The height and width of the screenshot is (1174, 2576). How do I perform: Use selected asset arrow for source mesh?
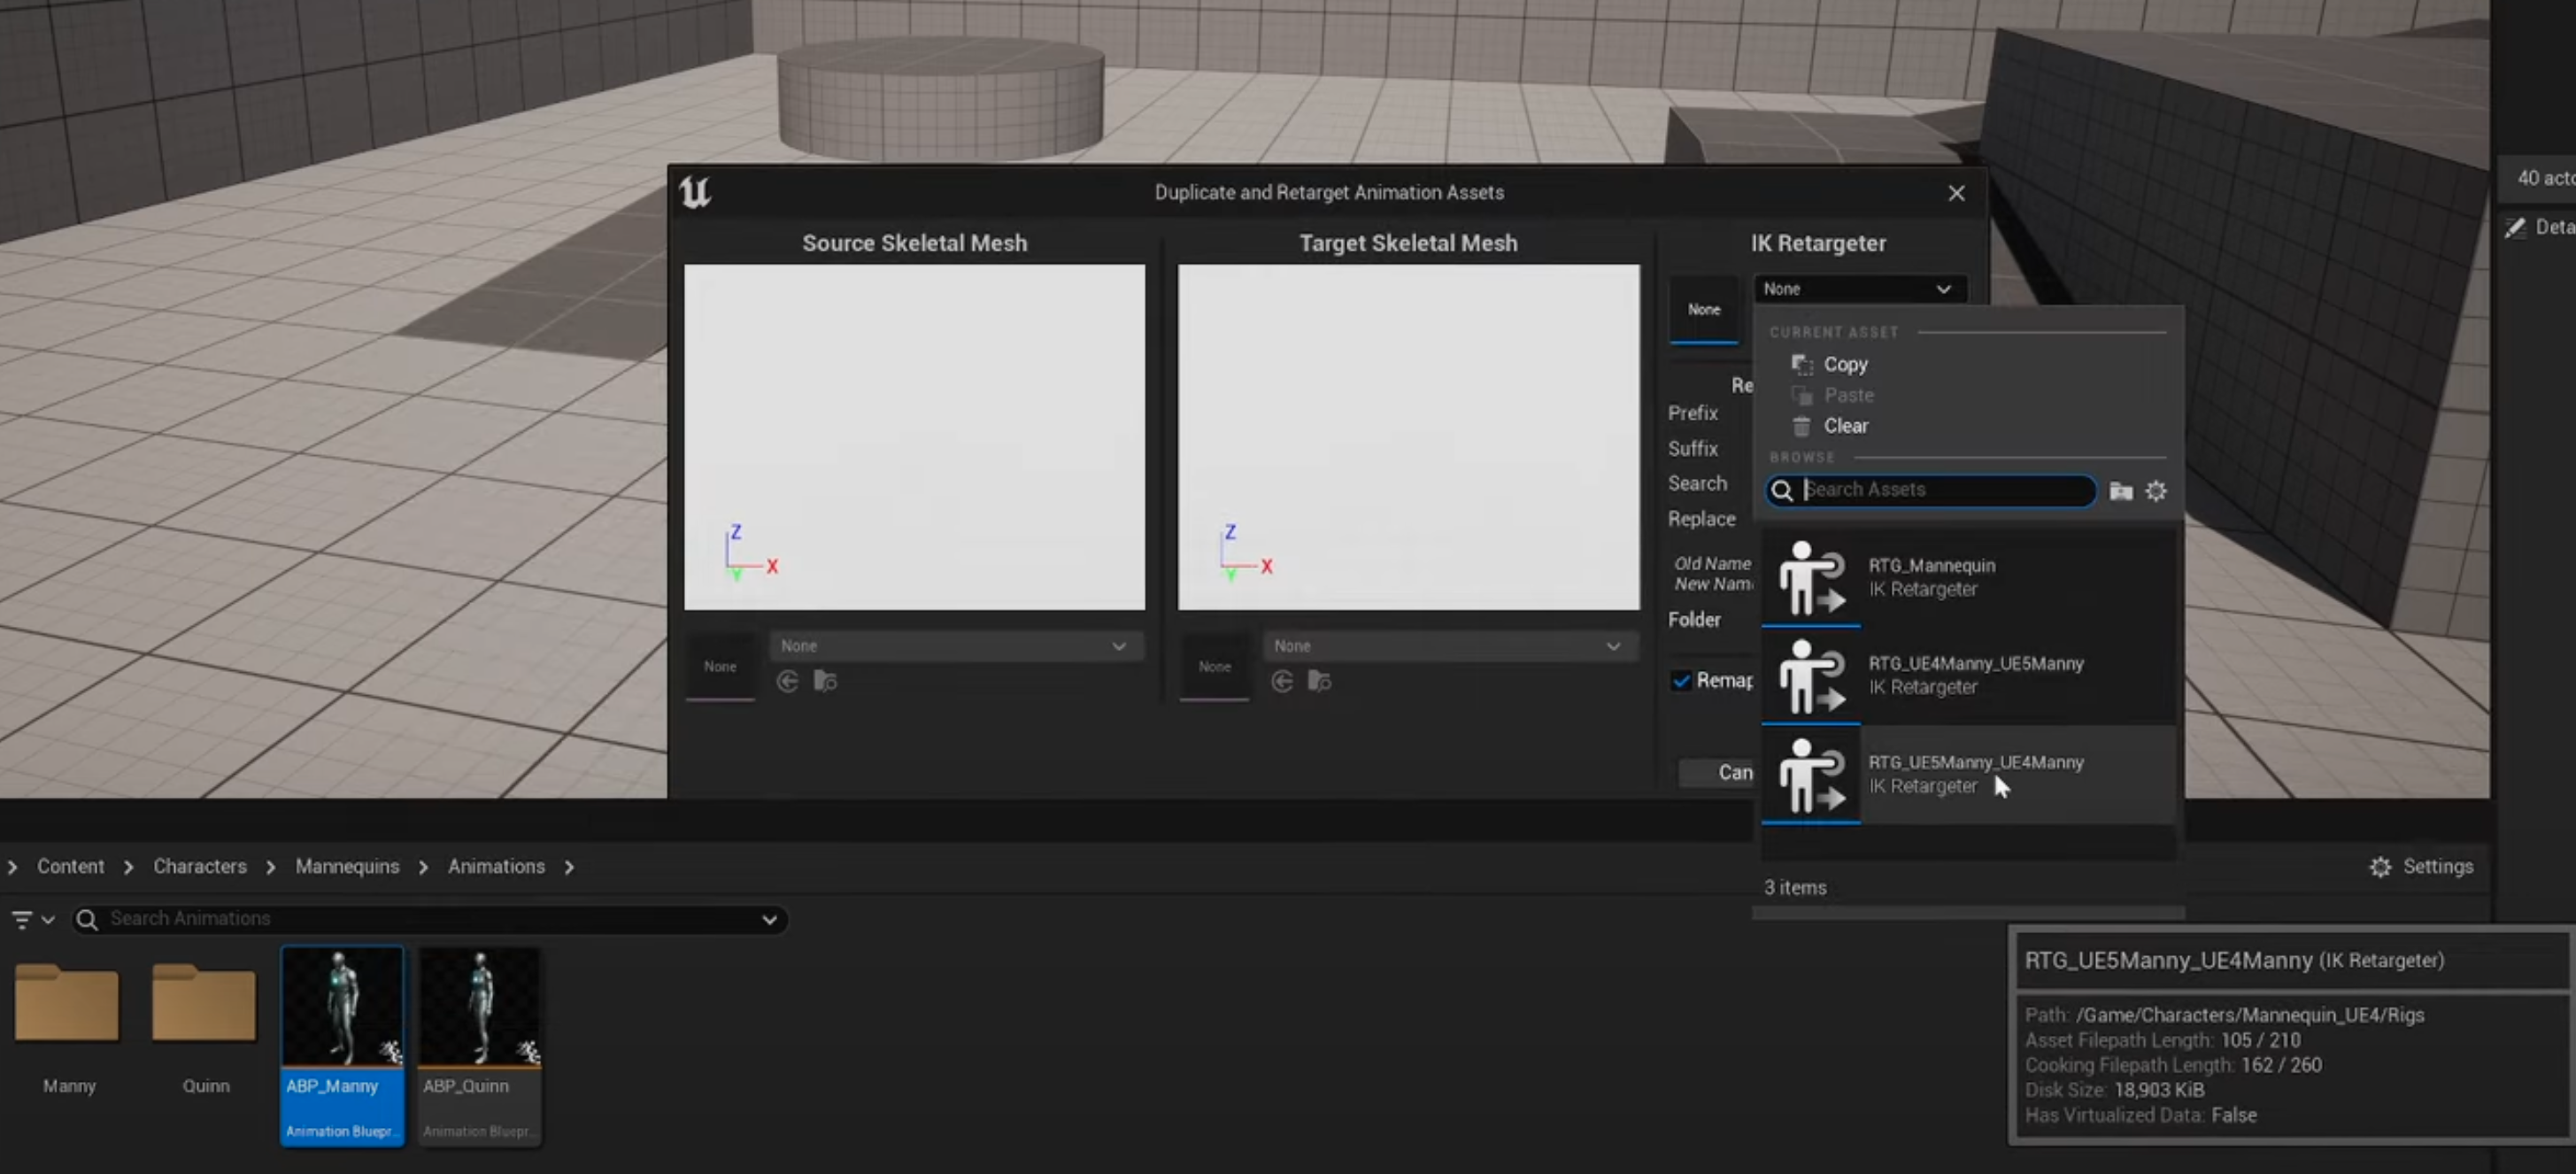pyautogui.click(x=788, y=681)
